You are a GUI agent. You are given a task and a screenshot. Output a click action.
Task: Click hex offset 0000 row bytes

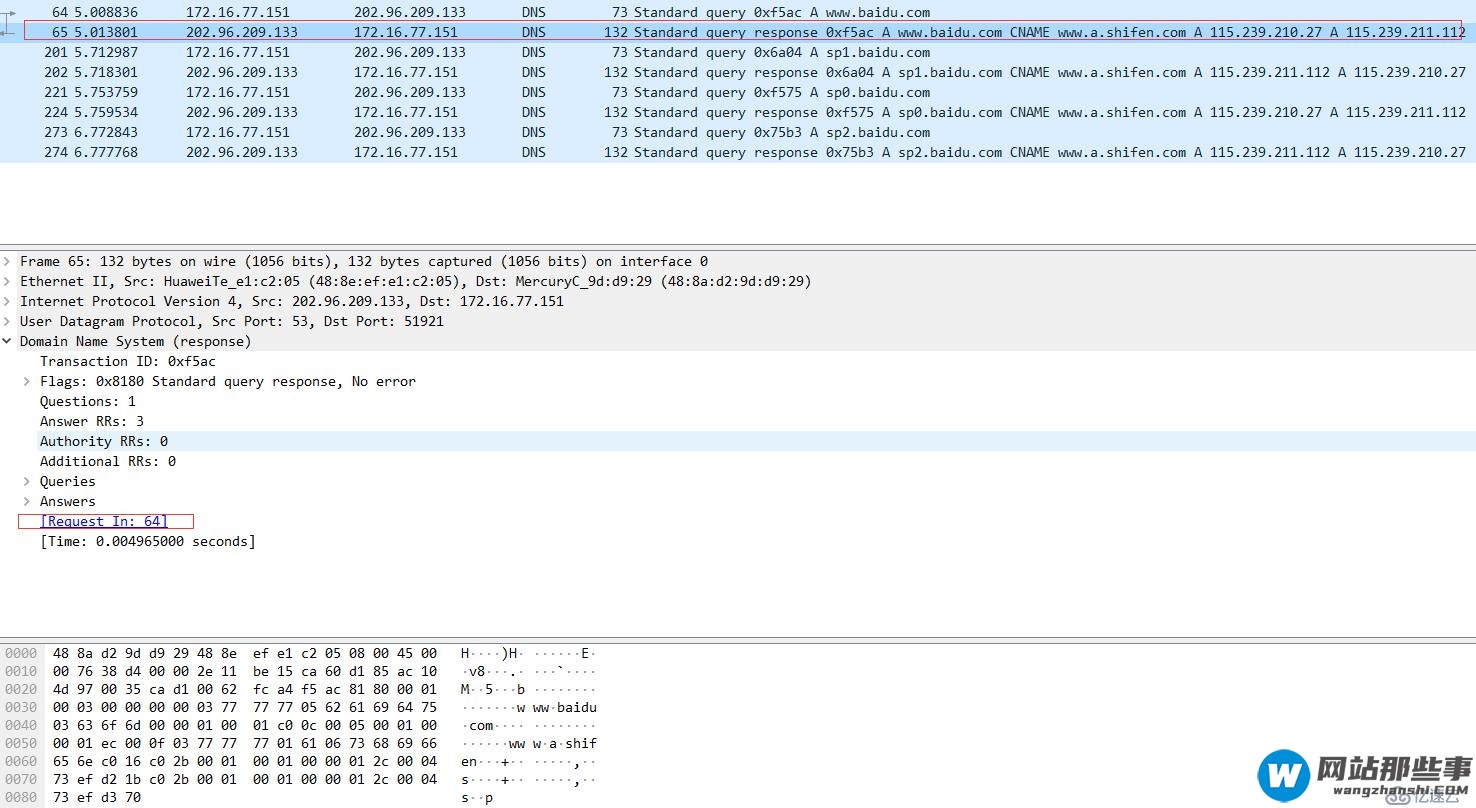click(245, 653)
